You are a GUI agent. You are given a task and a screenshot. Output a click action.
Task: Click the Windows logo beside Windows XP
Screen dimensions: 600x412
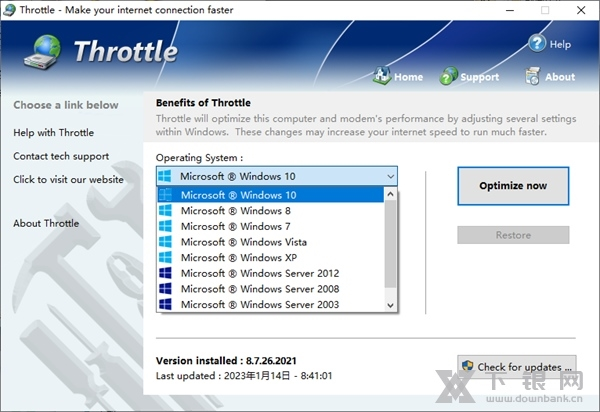click(x=165, y=257)
